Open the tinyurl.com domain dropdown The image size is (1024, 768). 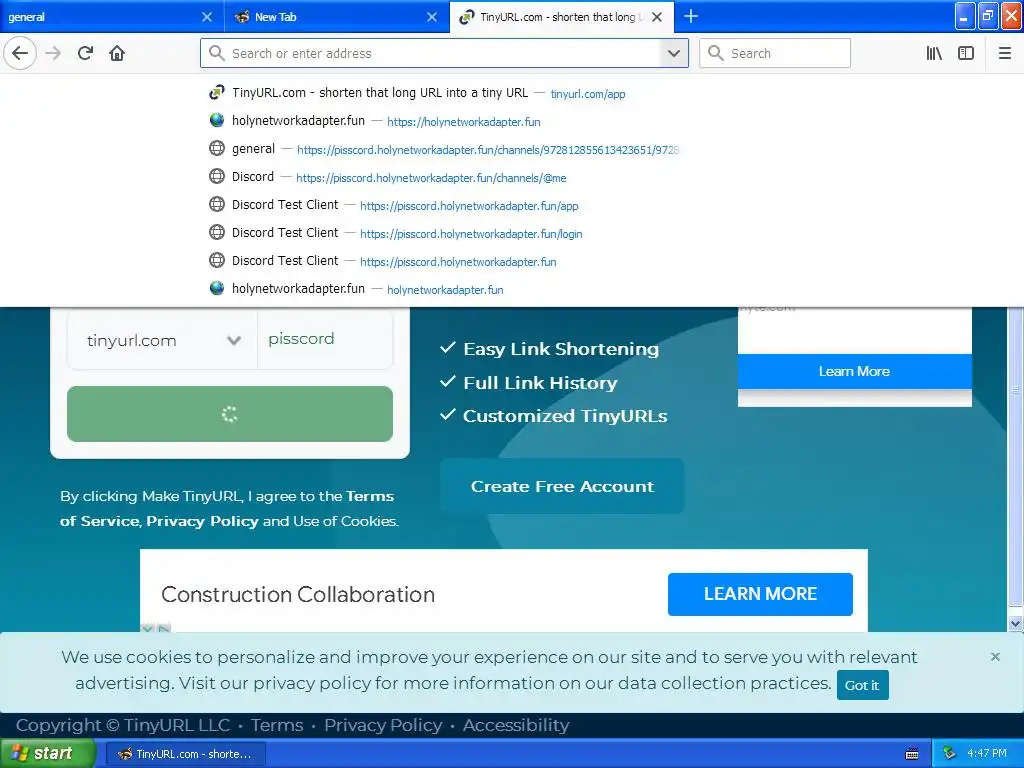pos(163,340)
